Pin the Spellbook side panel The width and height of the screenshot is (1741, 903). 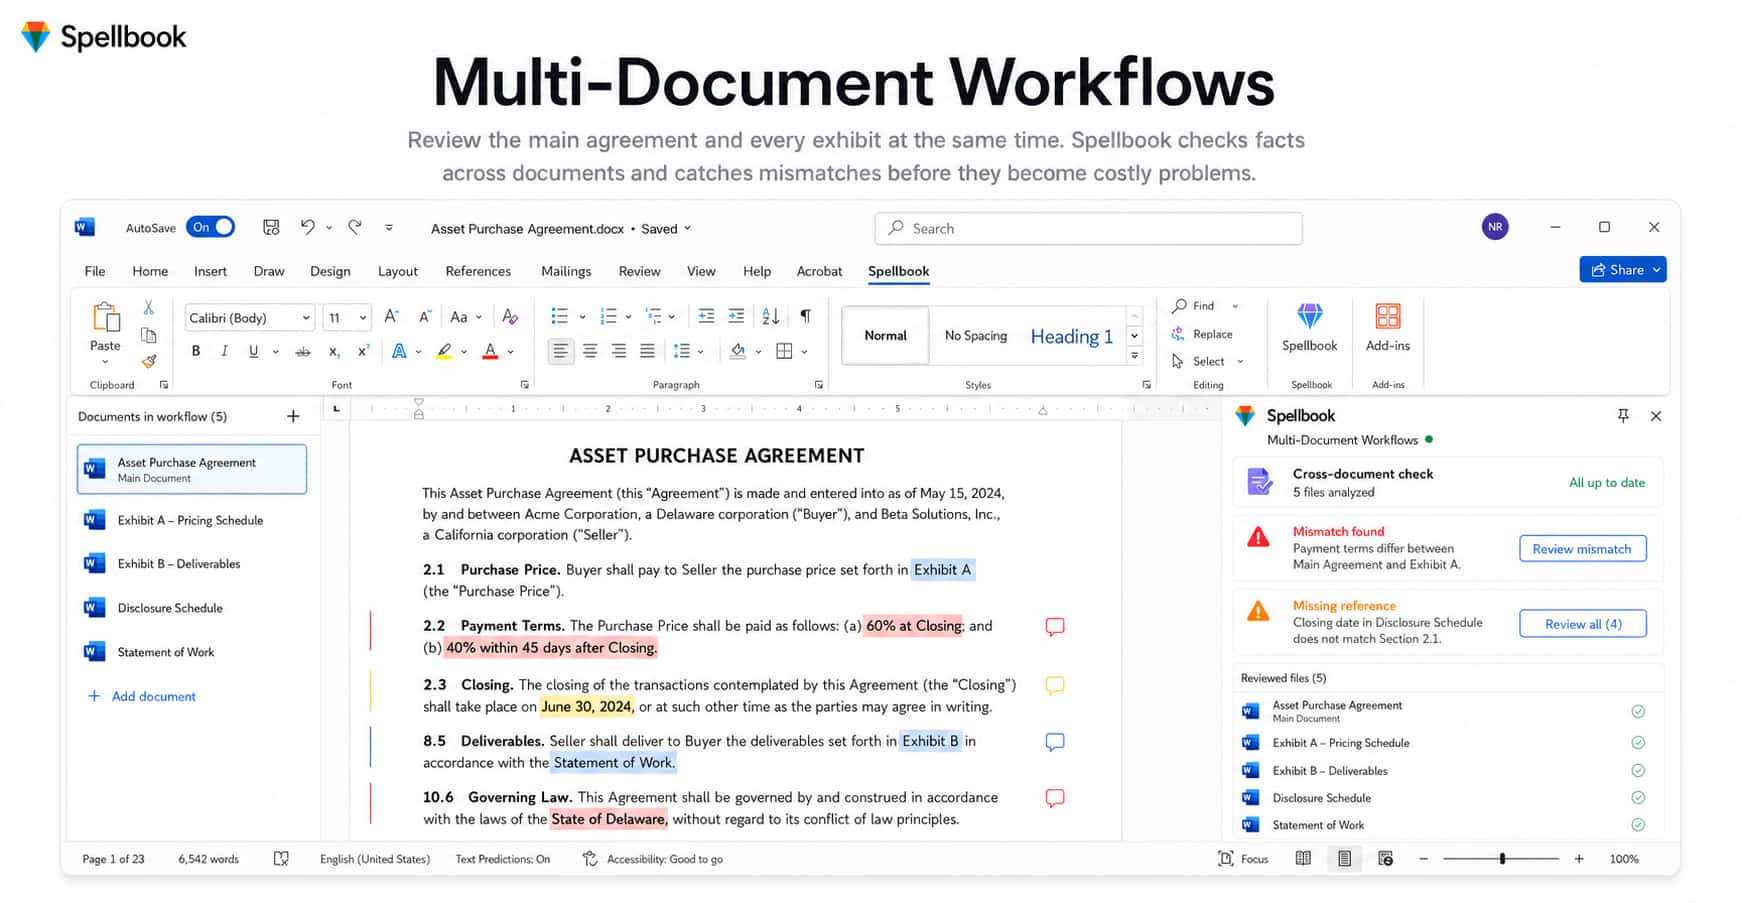point(1623,415)
